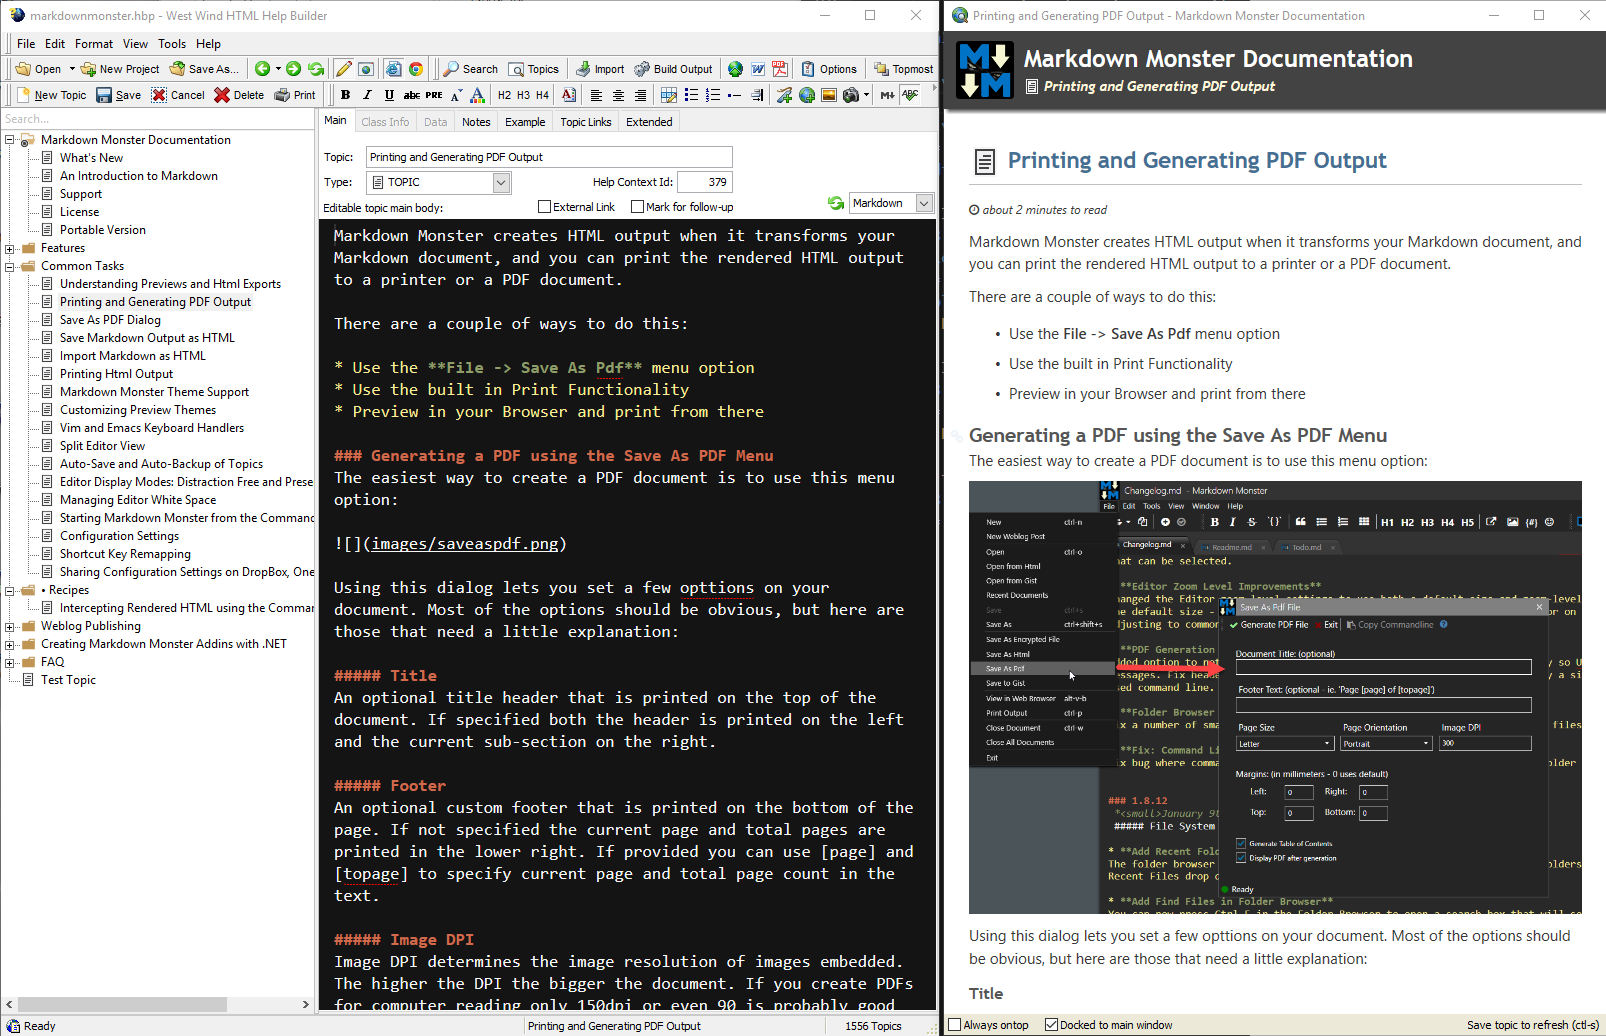This screenshot has height=1036, width=1606.
Task: Click the green Forward navigation arrow
Action: [x=293, y=69]
